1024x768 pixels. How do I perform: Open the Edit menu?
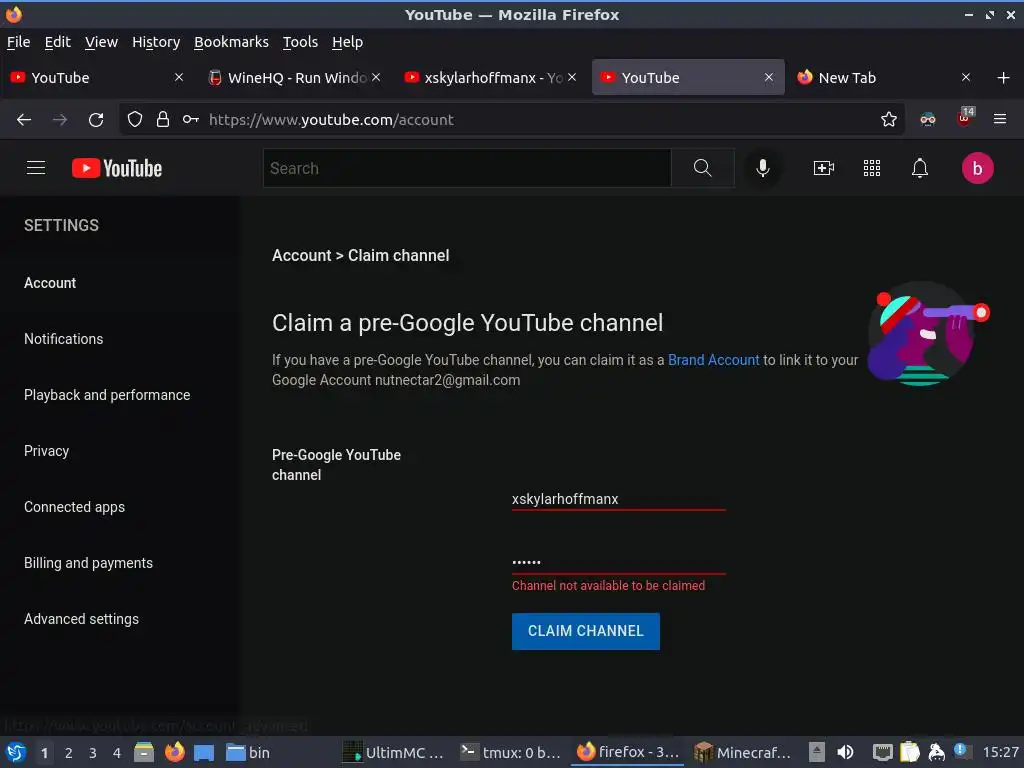[57, 42]
